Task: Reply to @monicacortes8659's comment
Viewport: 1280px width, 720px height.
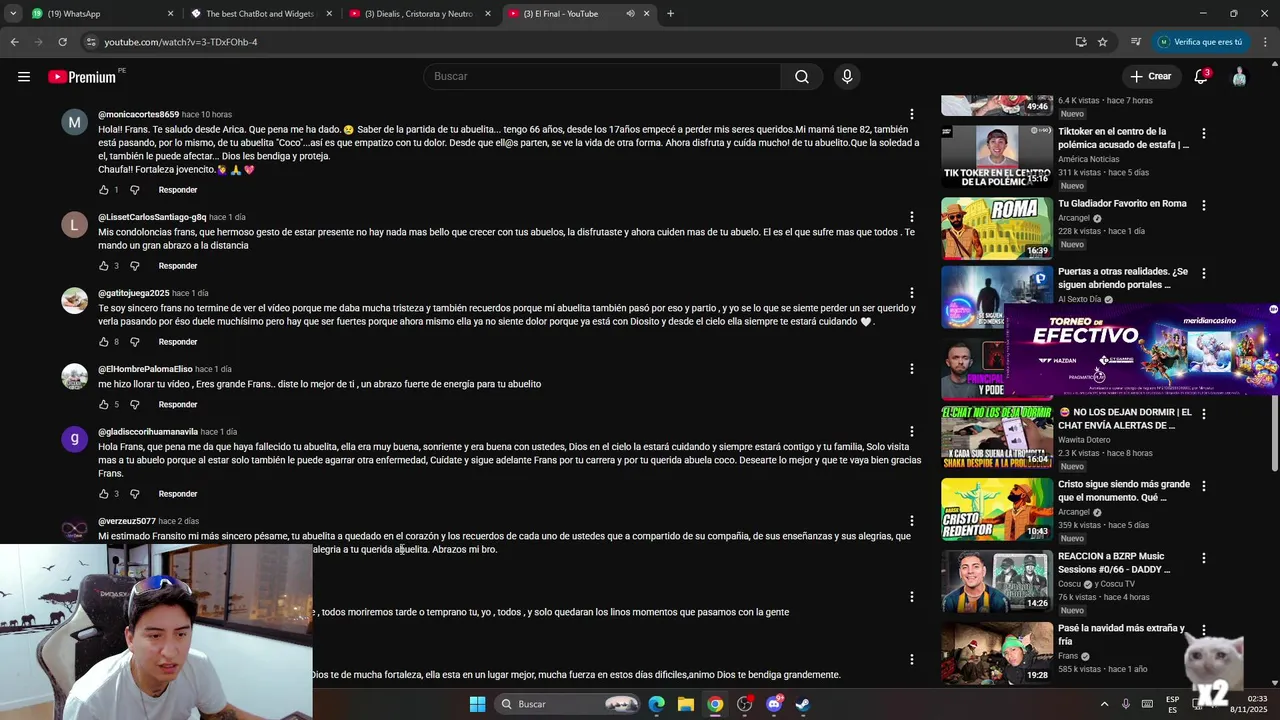Action: click(x=178, y=190)
